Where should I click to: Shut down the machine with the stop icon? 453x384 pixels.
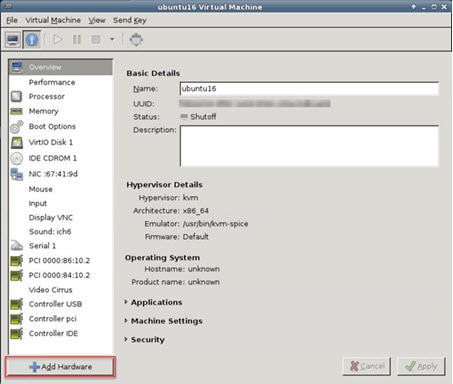click(96, 40)
